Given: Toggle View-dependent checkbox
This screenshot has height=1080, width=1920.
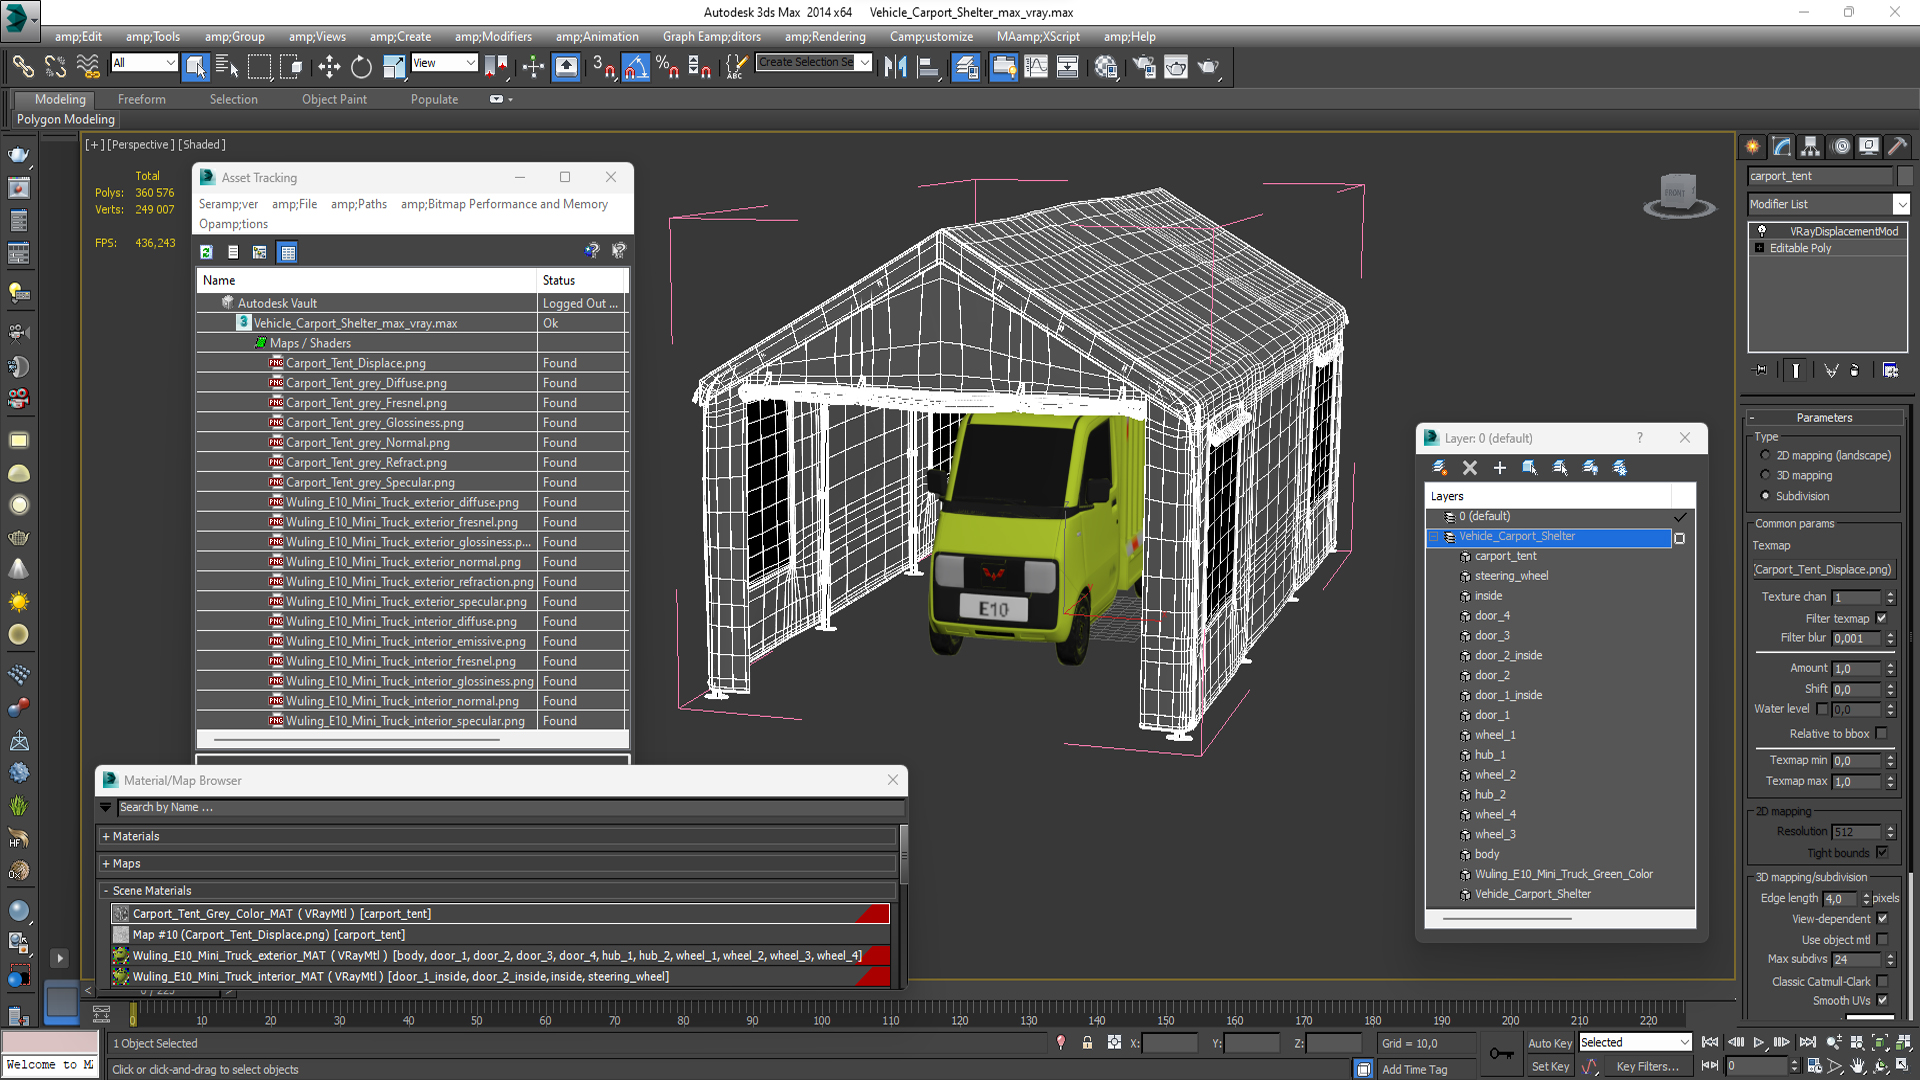Looking at the screenshot, I should [x=1882, y=919].
